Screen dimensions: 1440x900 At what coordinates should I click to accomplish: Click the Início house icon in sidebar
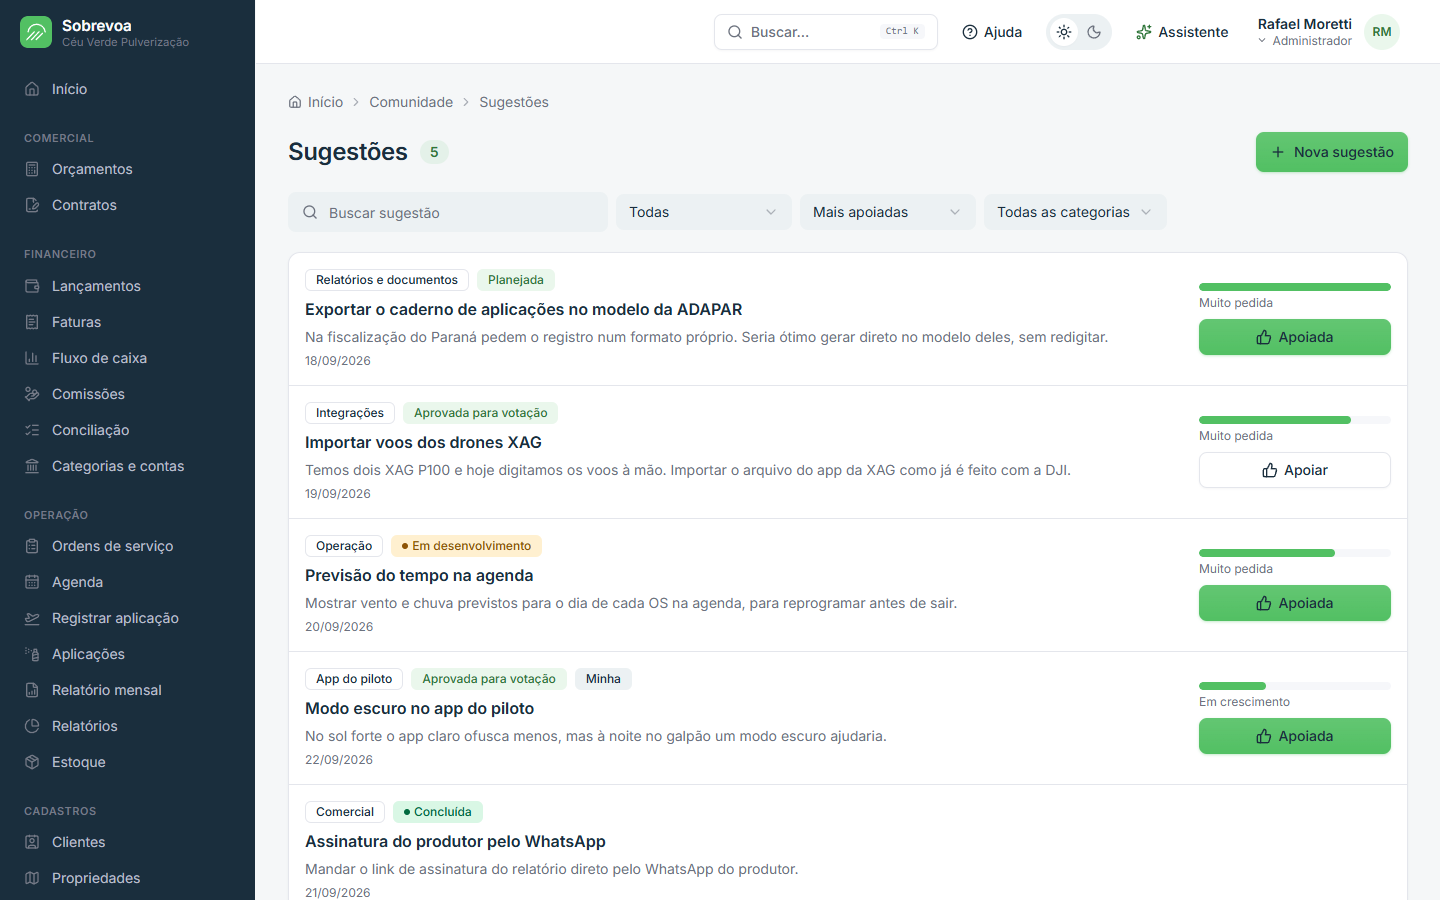tap(32, 89)
